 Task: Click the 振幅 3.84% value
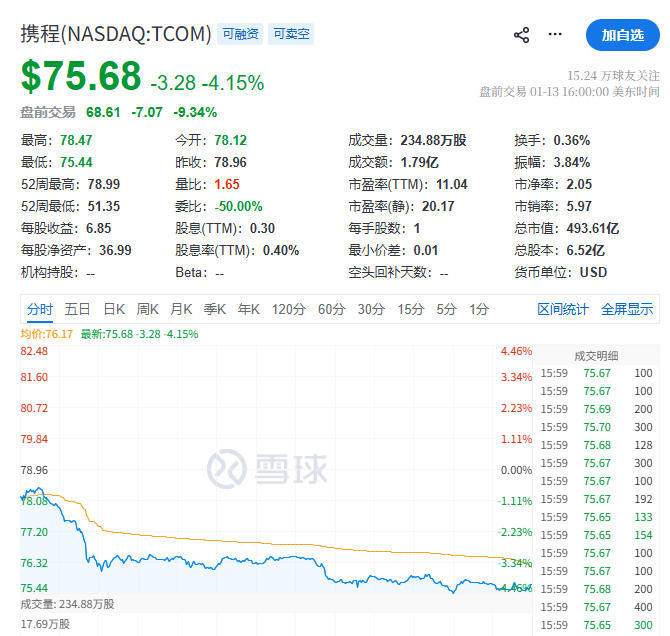(x=572, y=162)
